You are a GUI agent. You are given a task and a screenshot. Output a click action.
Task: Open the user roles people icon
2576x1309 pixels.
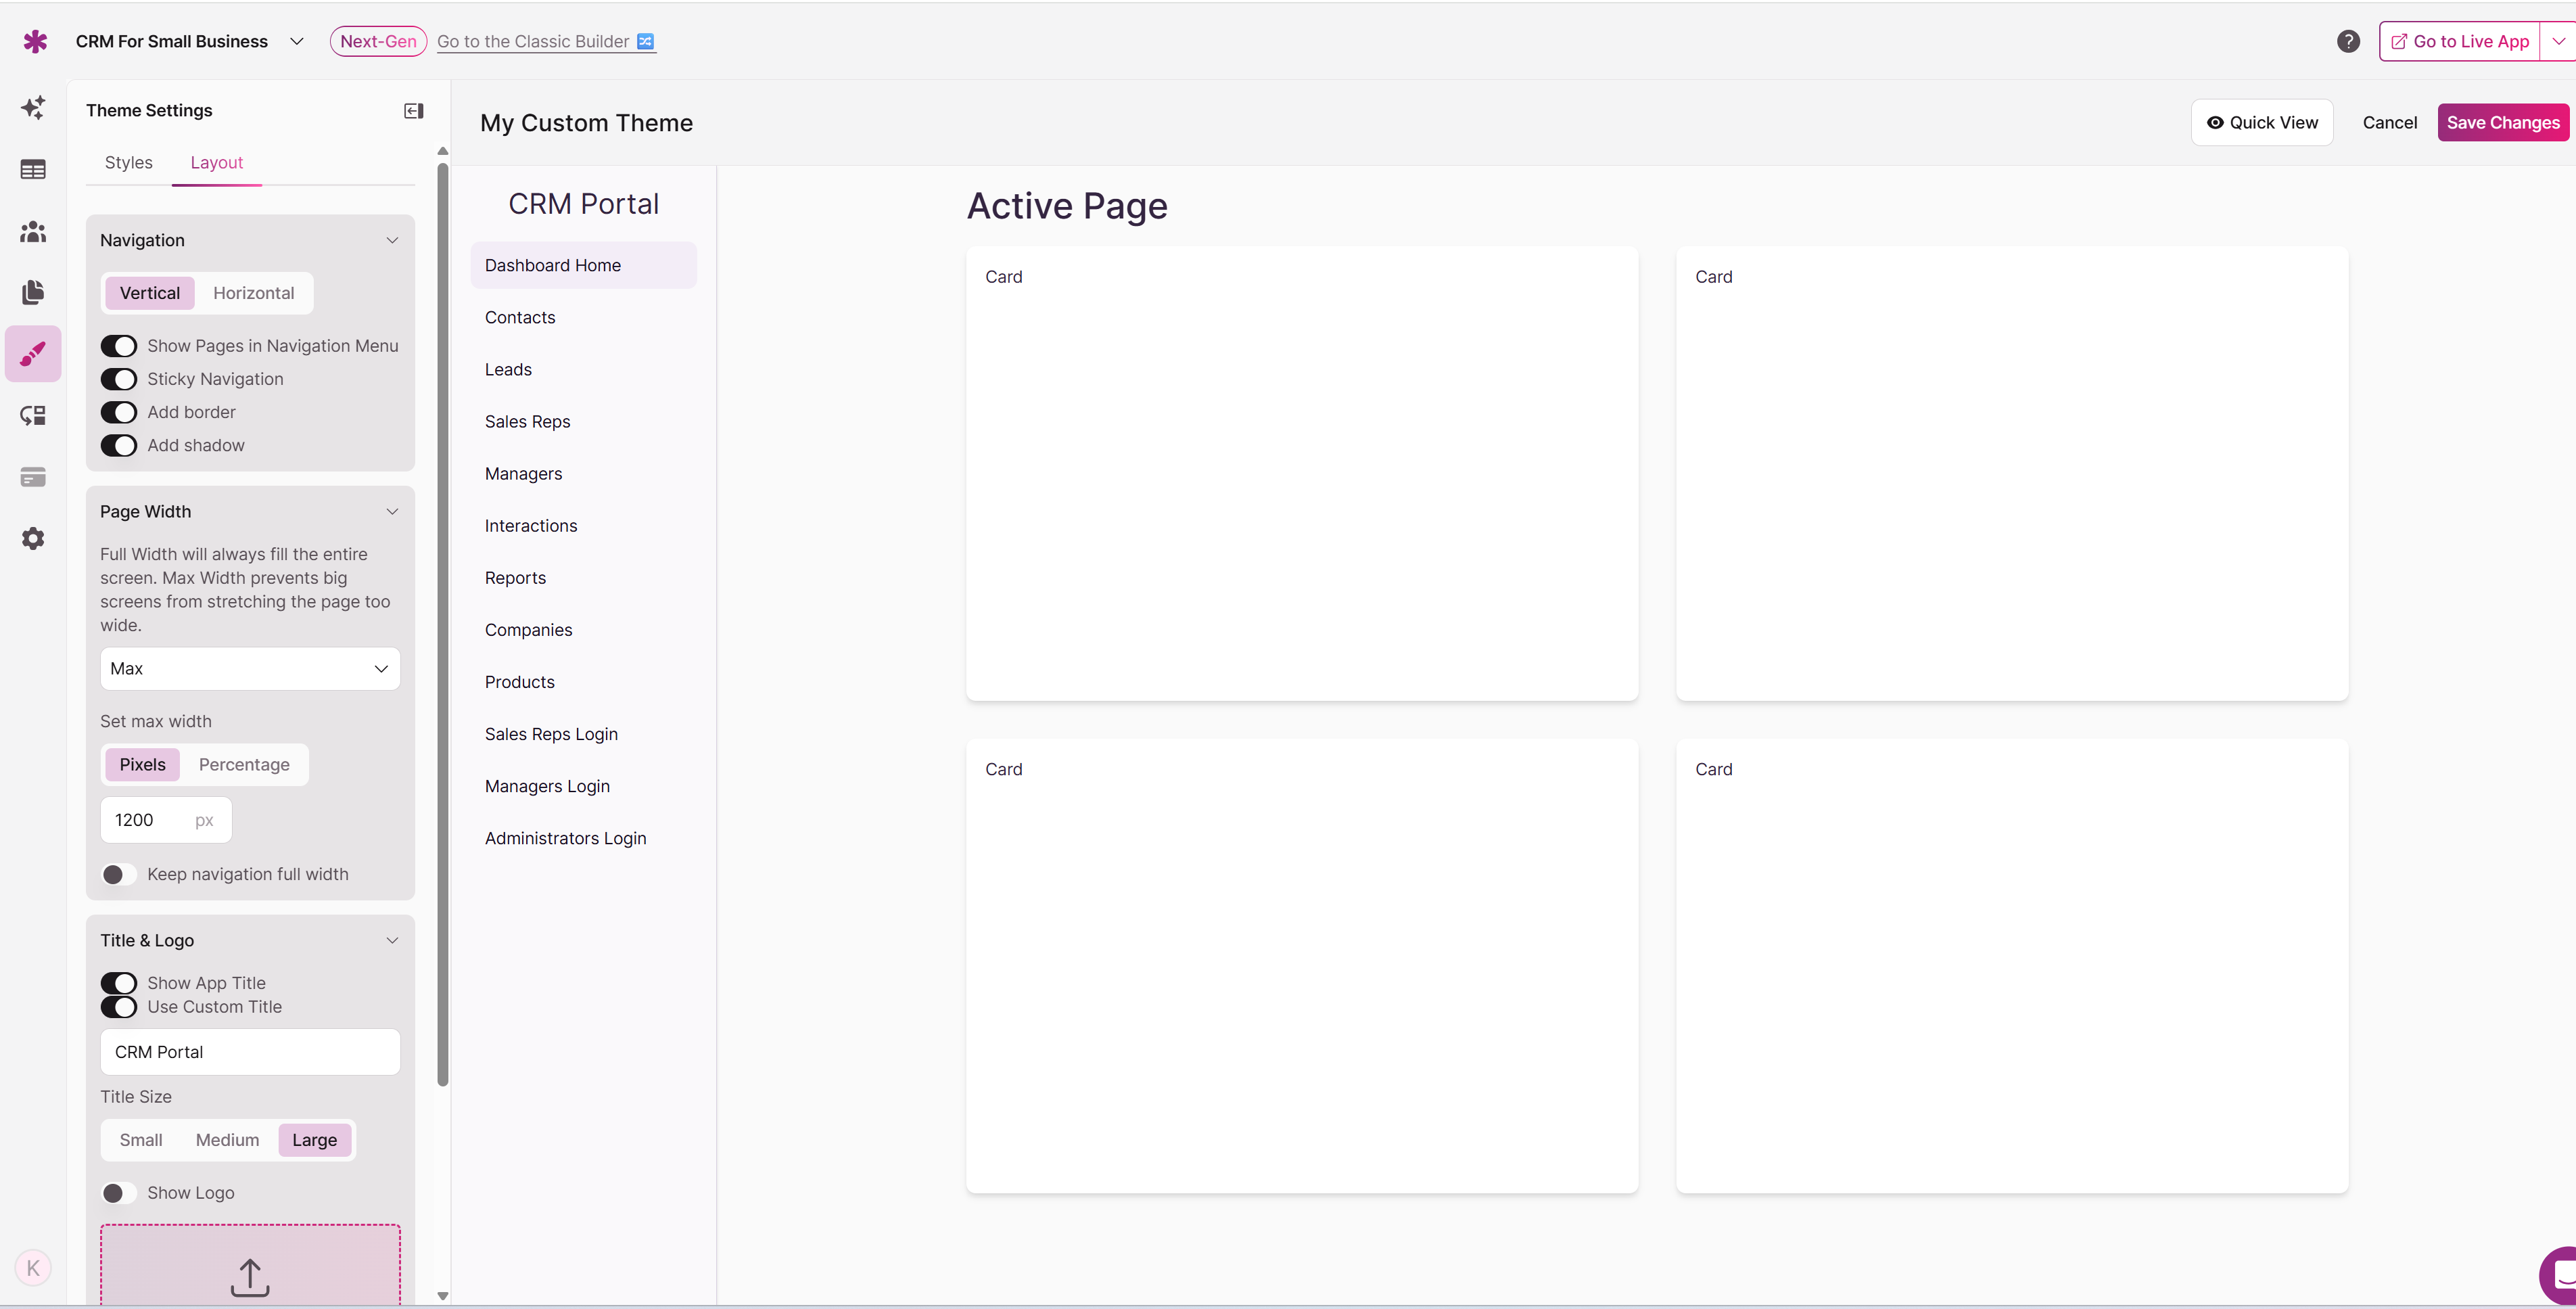(x=33, y=232)
